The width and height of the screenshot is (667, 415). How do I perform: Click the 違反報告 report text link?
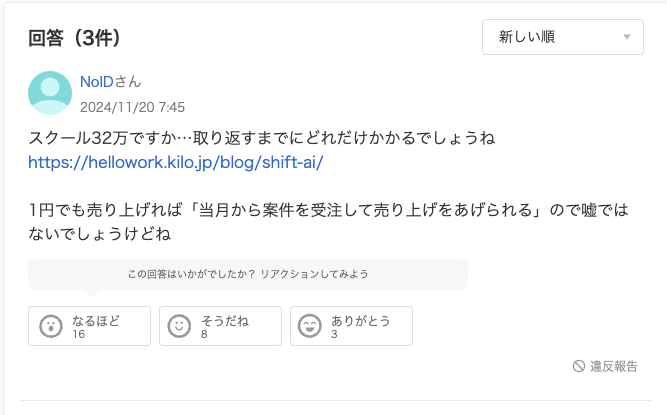[x=613, y=366]
